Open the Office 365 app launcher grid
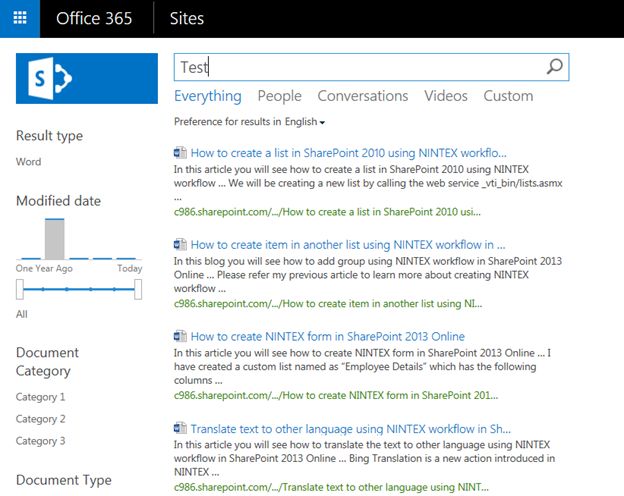The width and height of the screenshot is (624, 496). pos(20,19)
